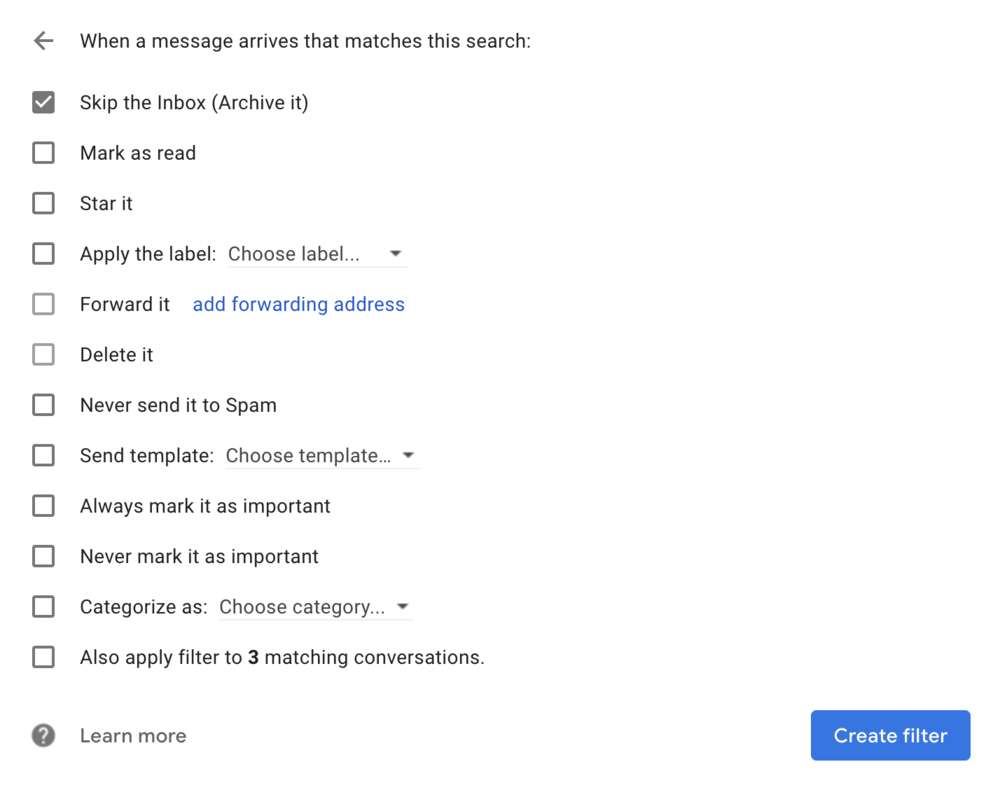Open the Choose category dropdown

[x=315, y=607]
